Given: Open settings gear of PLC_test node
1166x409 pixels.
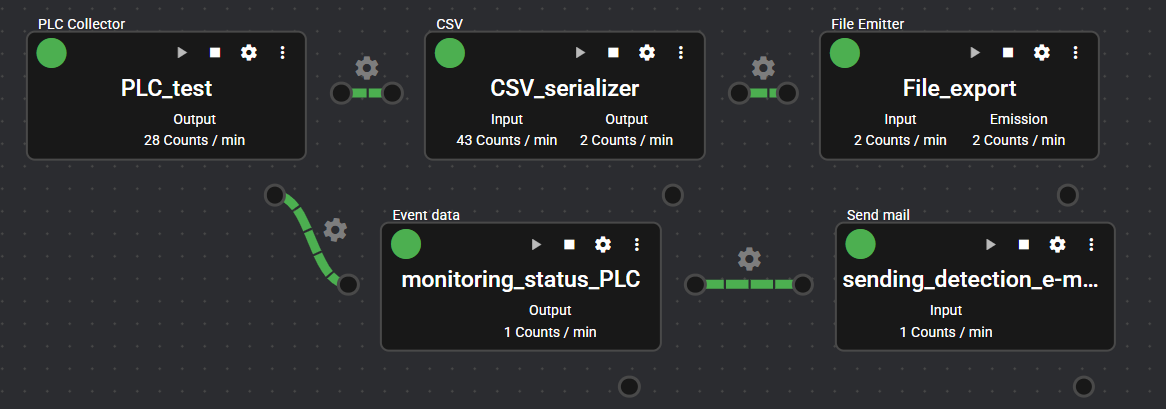Looking at the screenshot, I should (249, 53).
